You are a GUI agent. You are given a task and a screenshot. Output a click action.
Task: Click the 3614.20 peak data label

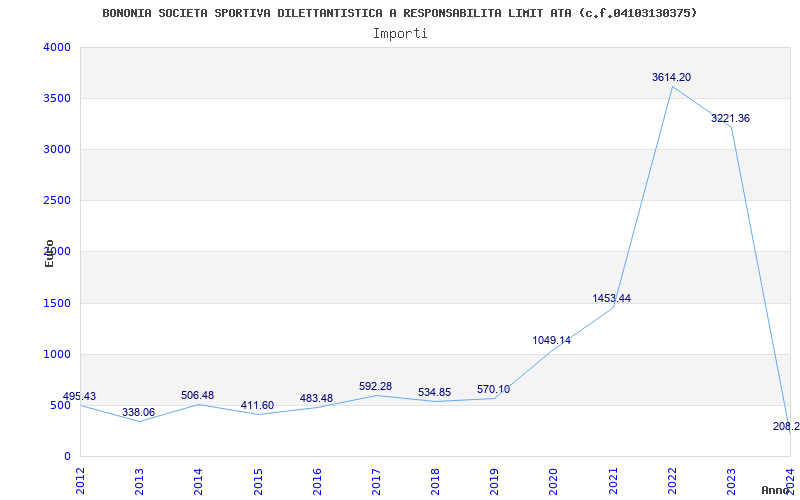tap(671, 78)
